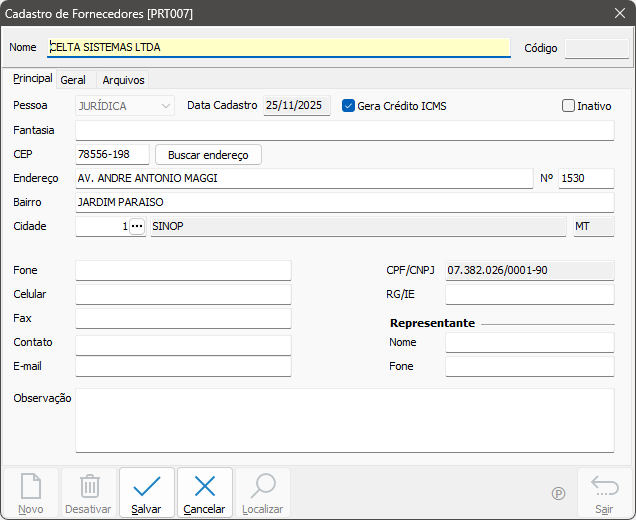Open the Arquivos tab
Screen dimensions: 636x520
tap(123, 80)
